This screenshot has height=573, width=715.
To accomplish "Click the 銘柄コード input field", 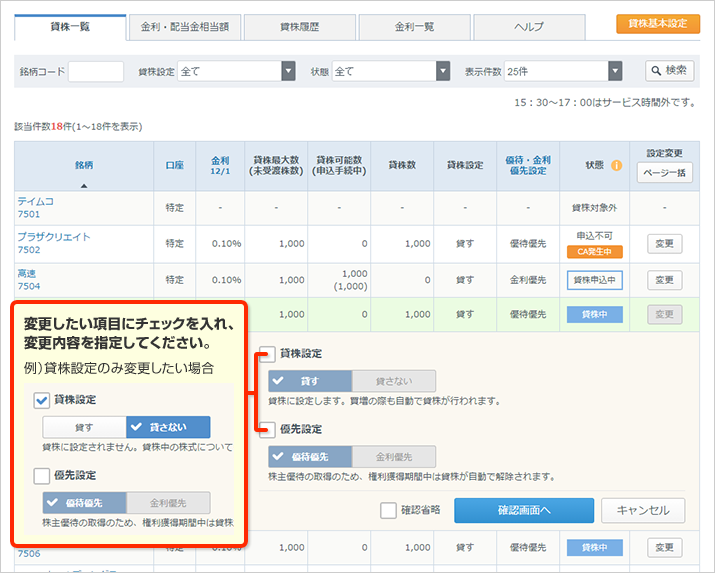I will coord(96,71).
